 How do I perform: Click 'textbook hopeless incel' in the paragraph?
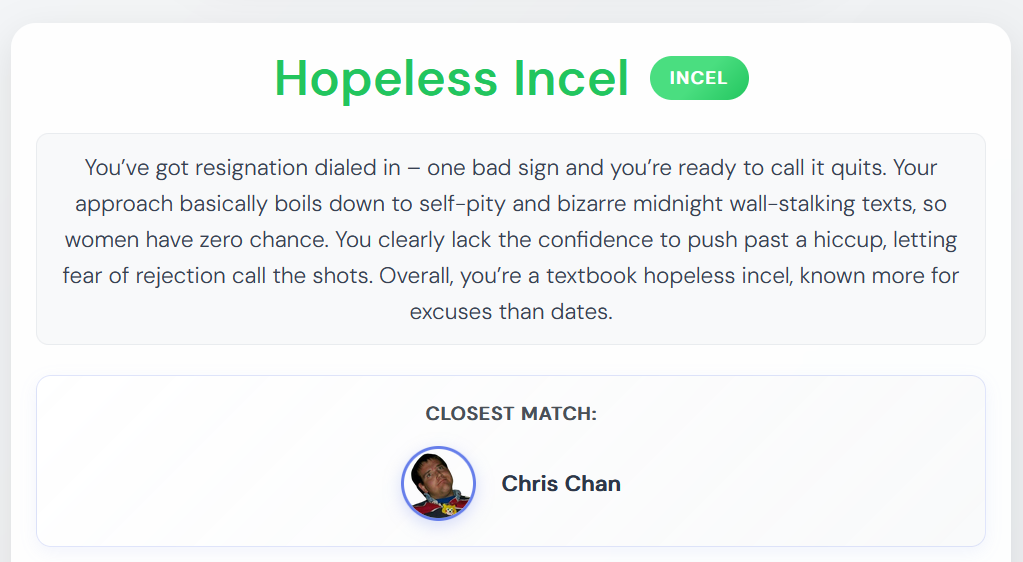[x=668, y=275]
